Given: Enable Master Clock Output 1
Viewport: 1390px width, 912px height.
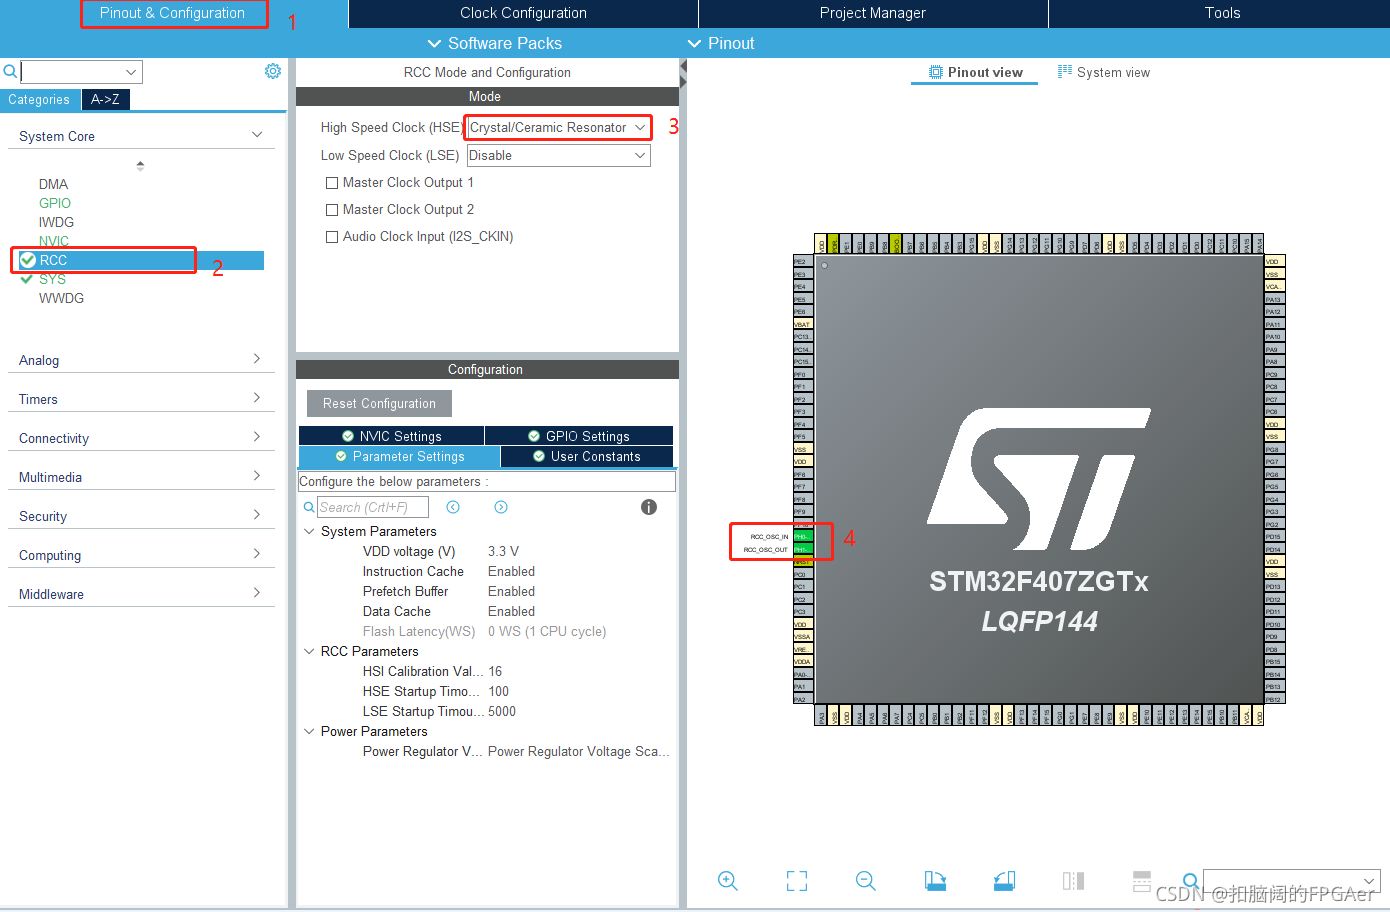Looking at the screenshot, I should click(x=332, y=183).
